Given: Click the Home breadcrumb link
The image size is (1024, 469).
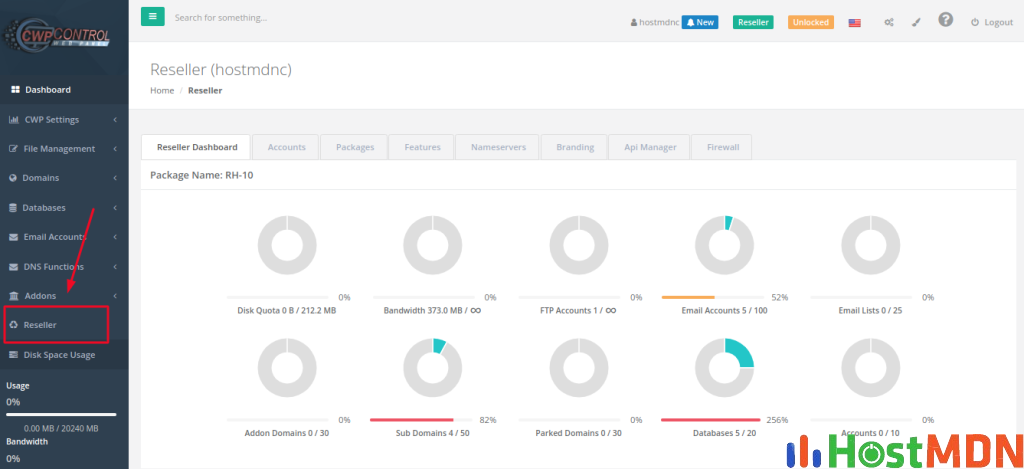Looking at the screenshot, I should pyautogui.click(x=162, y=90).
